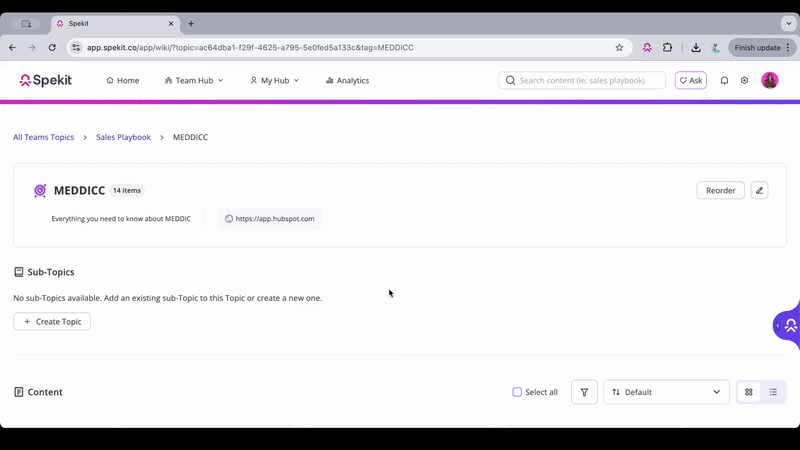Reload the page
Screen dimensions: 800x450
[52, 47]
